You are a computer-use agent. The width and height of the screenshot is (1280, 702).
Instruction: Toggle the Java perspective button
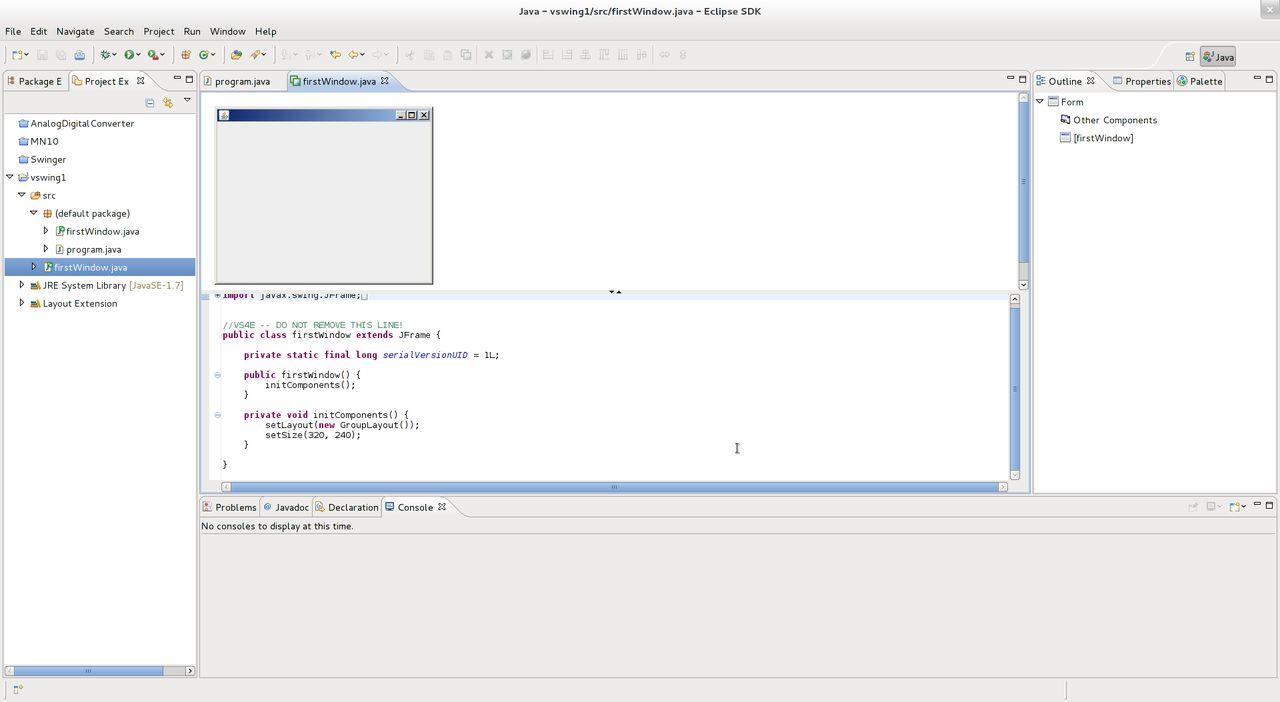pyautogui.click(x=1218, y=57)
